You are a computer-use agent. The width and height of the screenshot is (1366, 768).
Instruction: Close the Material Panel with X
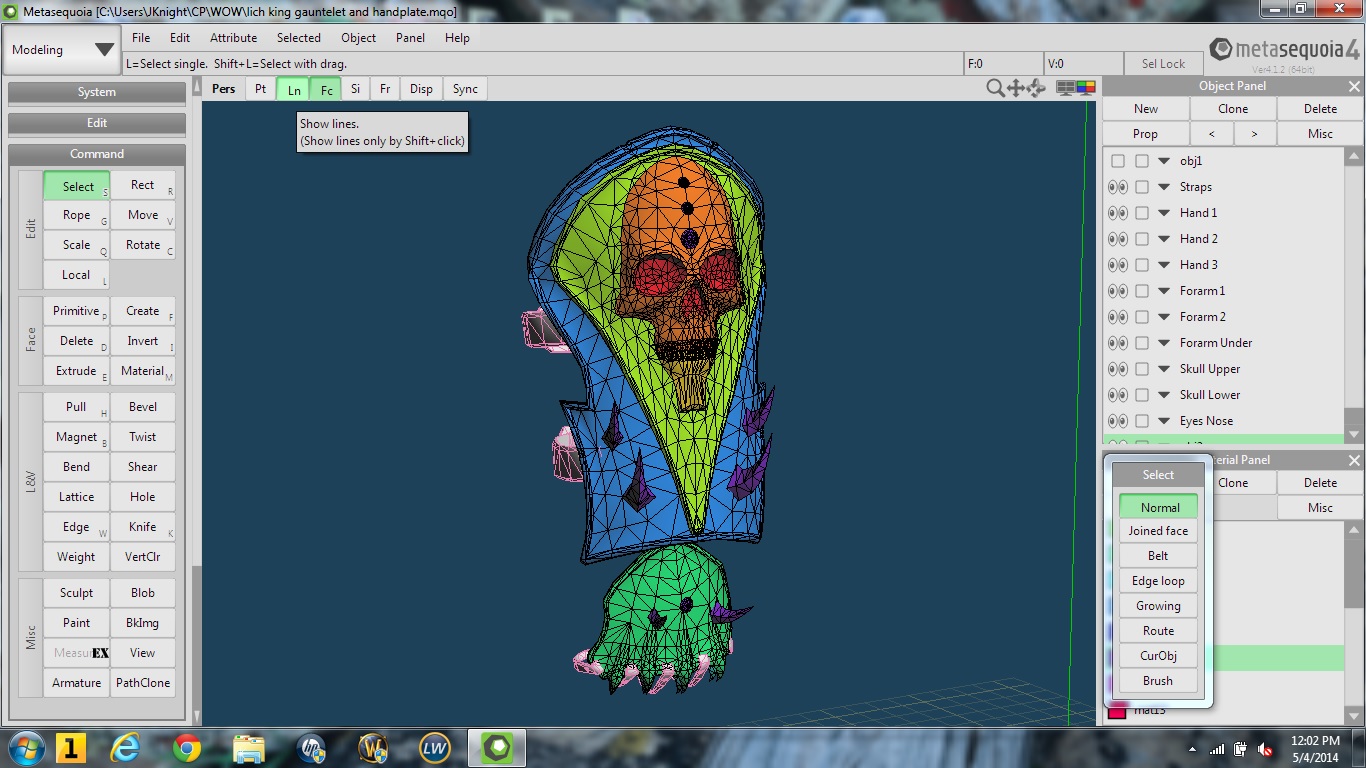tap(1354, 460)
